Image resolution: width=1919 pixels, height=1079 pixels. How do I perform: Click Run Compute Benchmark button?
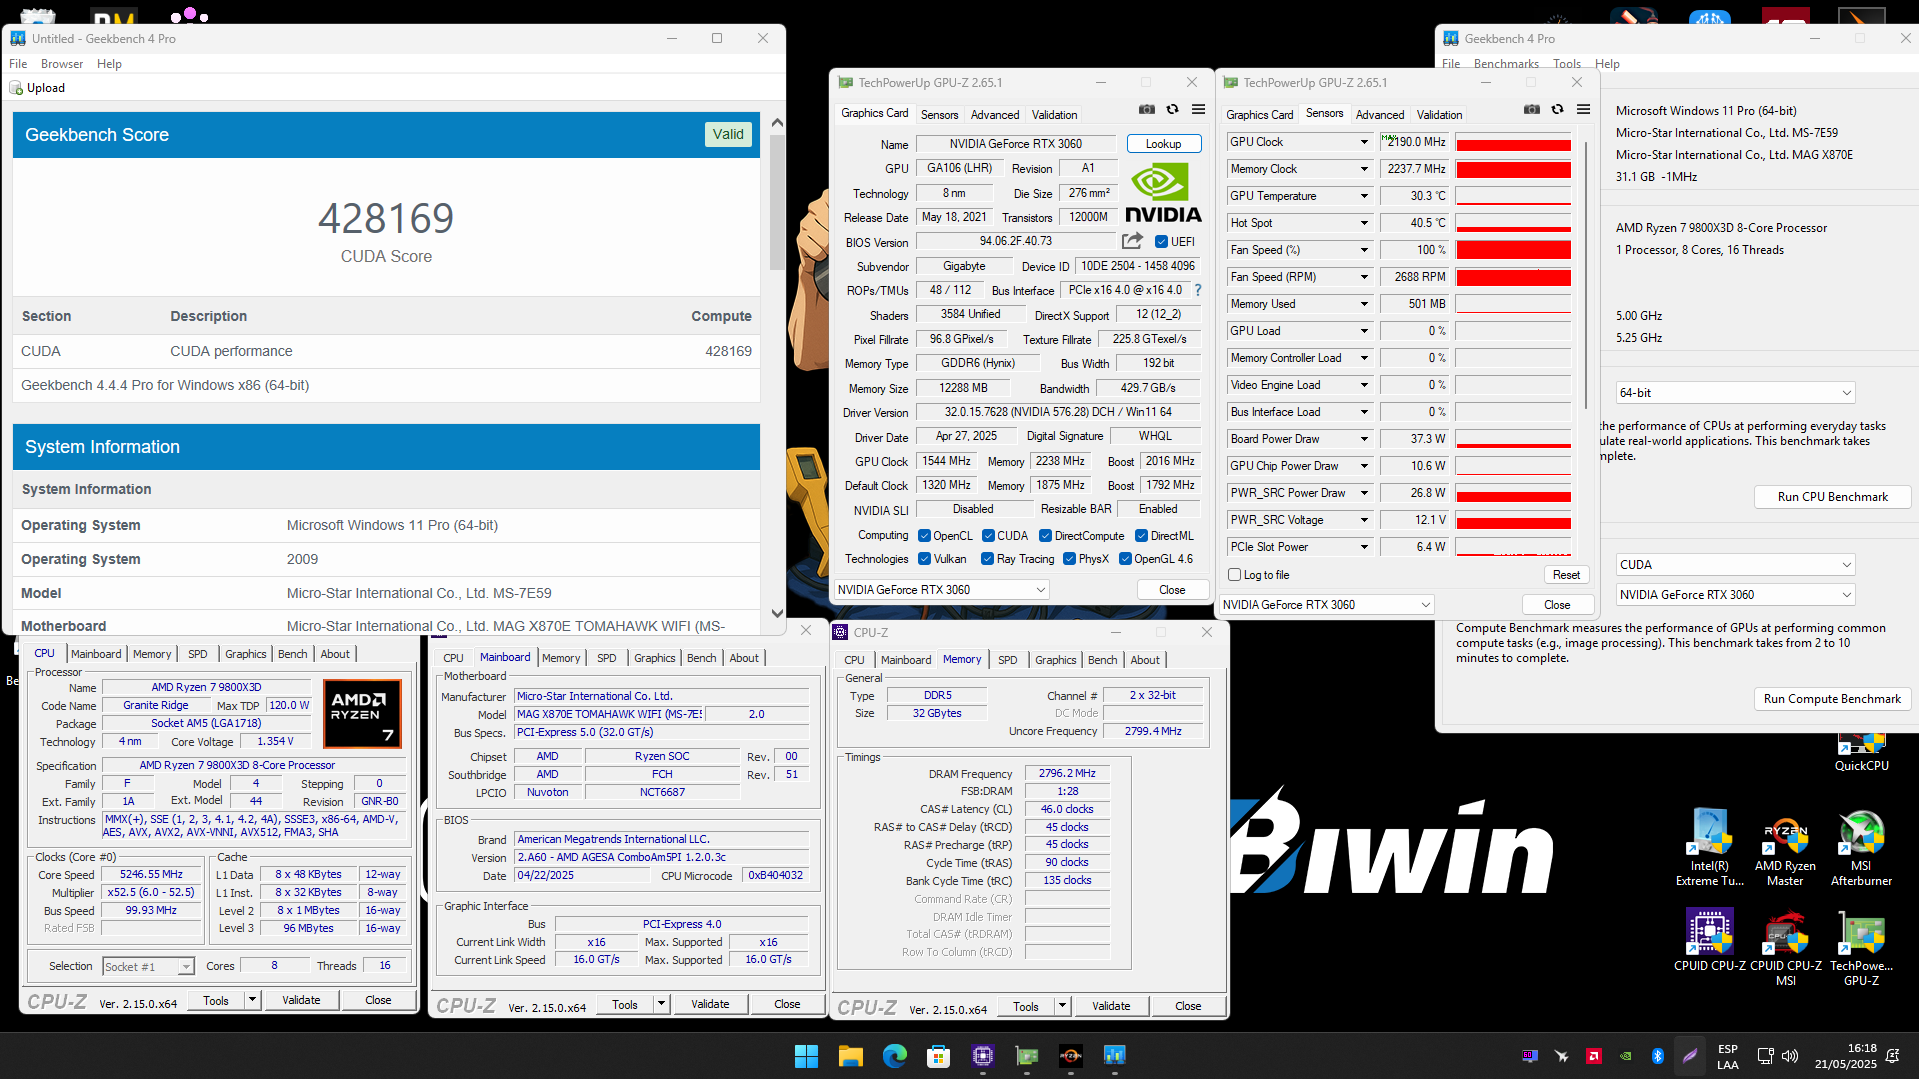[1832, 699]
